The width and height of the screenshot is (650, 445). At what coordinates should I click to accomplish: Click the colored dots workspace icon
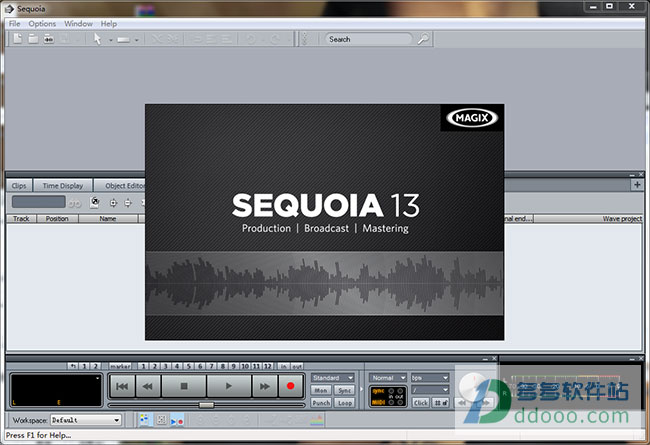[x=144, y=420]
